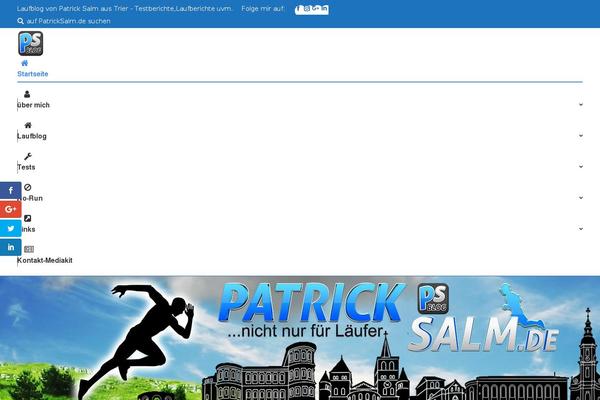Click the person icon above über mich
The height and width of the screenshot is (400, 600).
pyautogui.click(x=27, y=94)
